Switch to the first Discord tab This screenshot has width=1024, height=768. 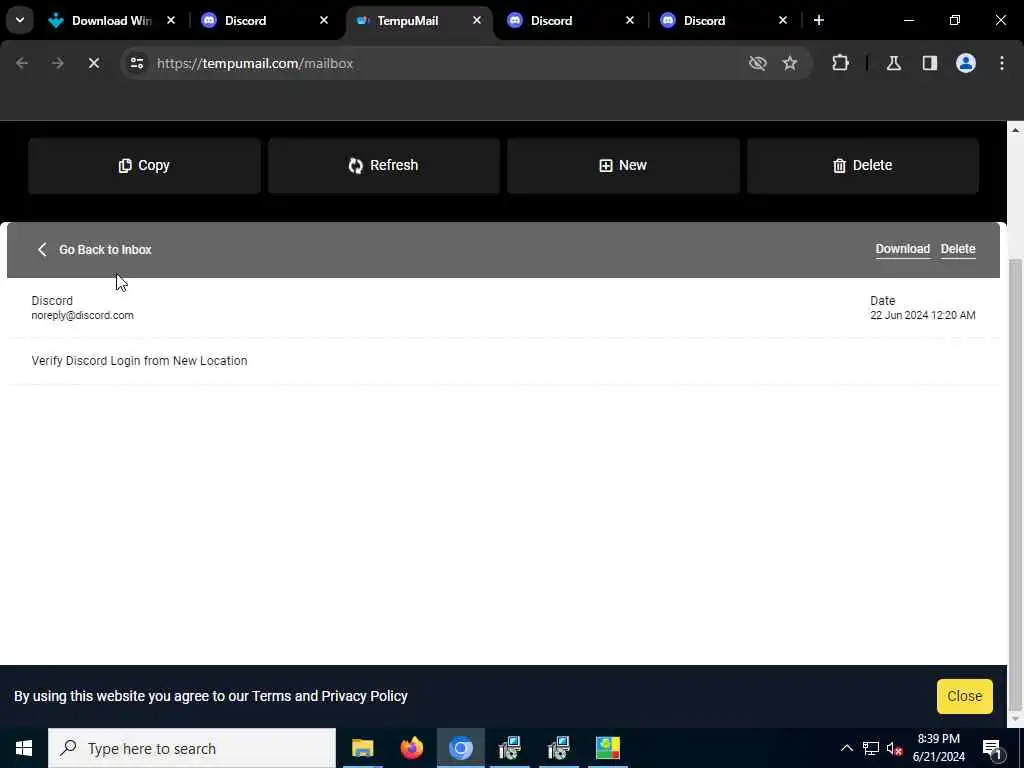[264, 21]
